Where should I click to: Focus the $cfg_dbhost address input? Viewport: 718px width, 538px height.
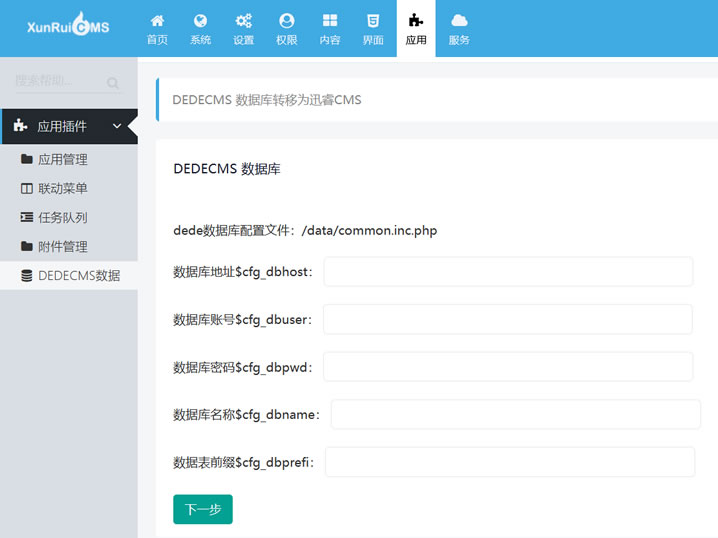(x=508, y=272)
